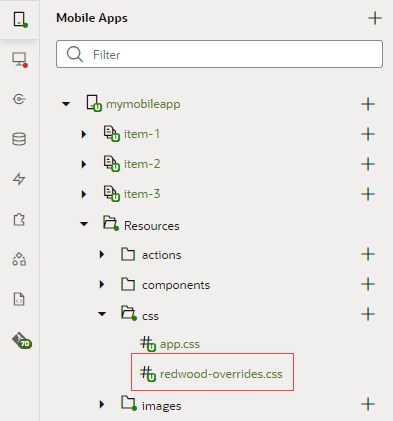Click the plus icon for item-2

coord(368,164)
